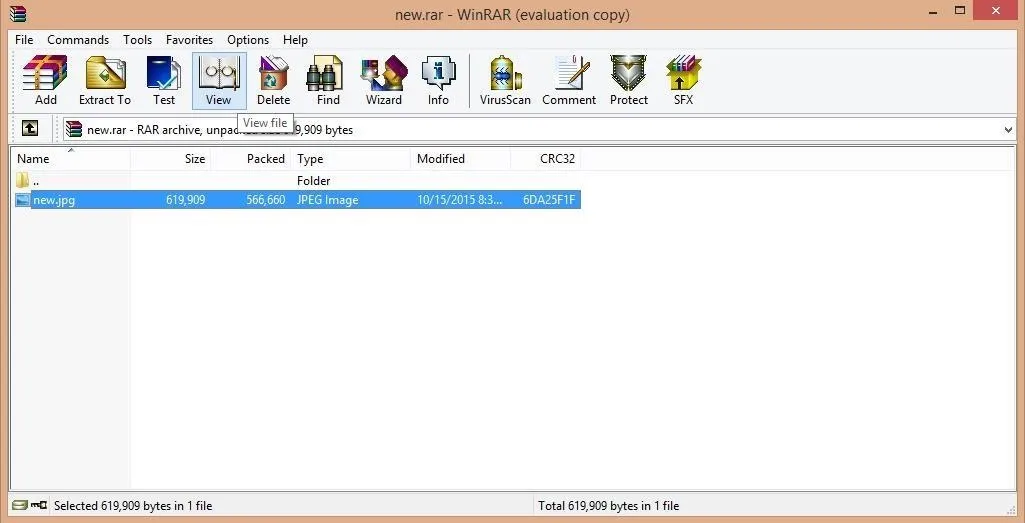Image resolution: width=1025 pixels, height=523 pixels.
Task: Click the 6DA25F1F checksum cell
Action: coord(549,200)
